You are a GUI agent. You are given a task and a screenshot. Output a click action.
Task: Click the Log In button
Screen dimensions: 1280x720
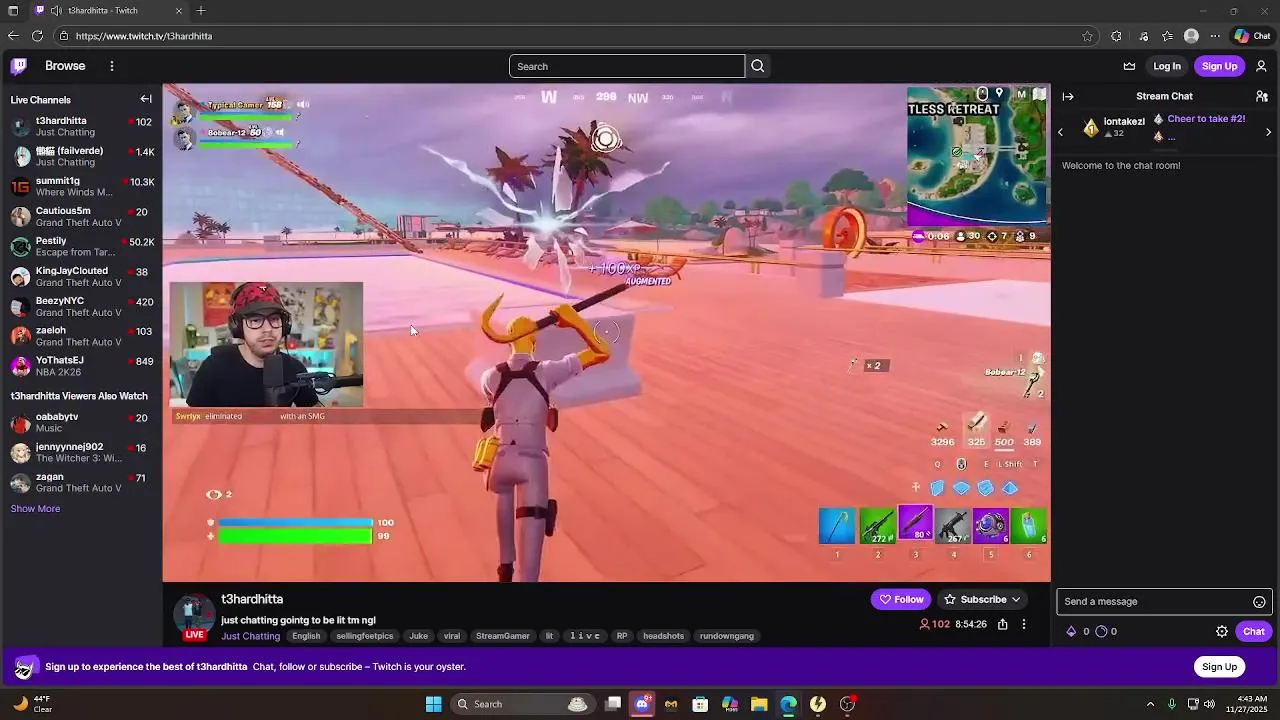click(x=1167, y=66)
